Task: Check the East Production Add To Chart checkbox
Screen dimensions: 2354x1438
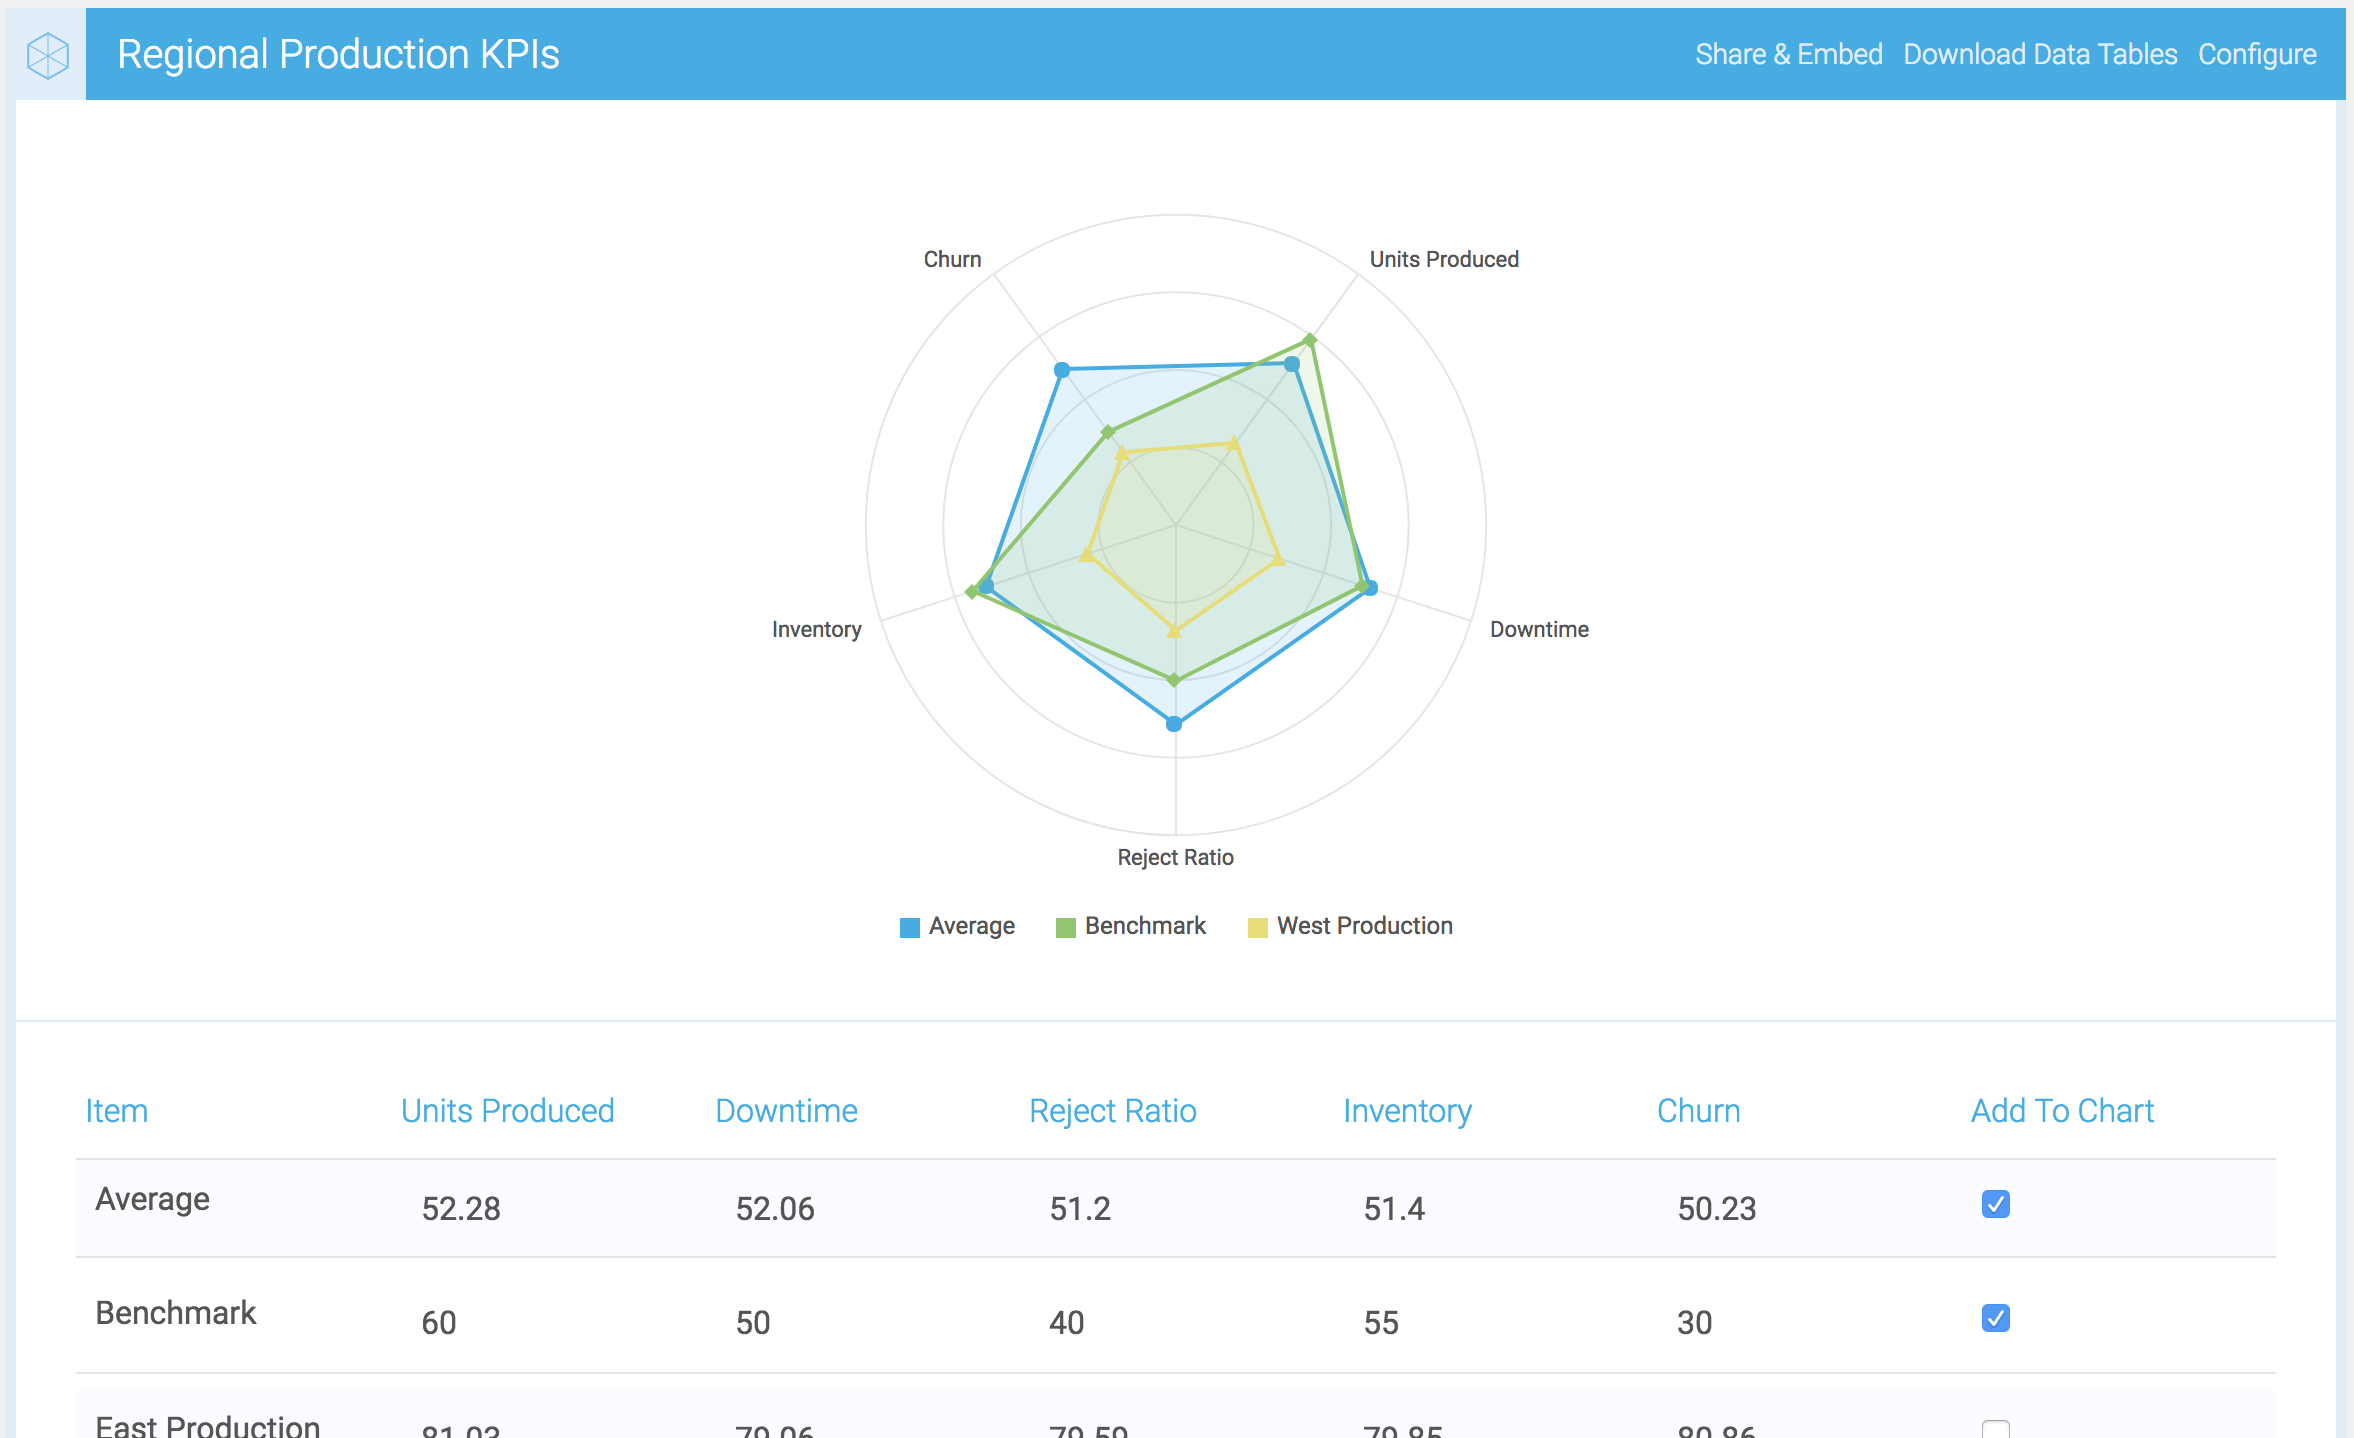Action: point(1995,1430)
